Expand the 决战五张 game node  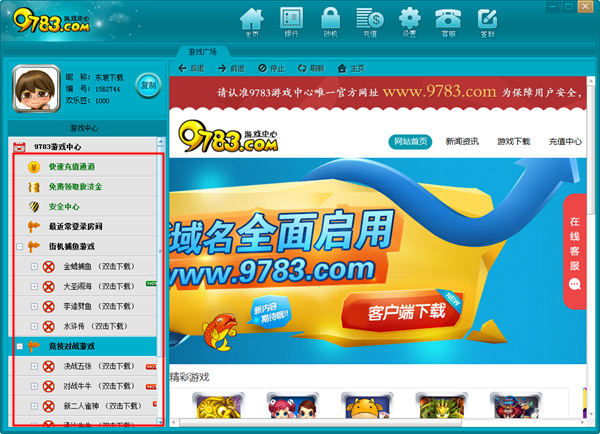click(34, 366)
